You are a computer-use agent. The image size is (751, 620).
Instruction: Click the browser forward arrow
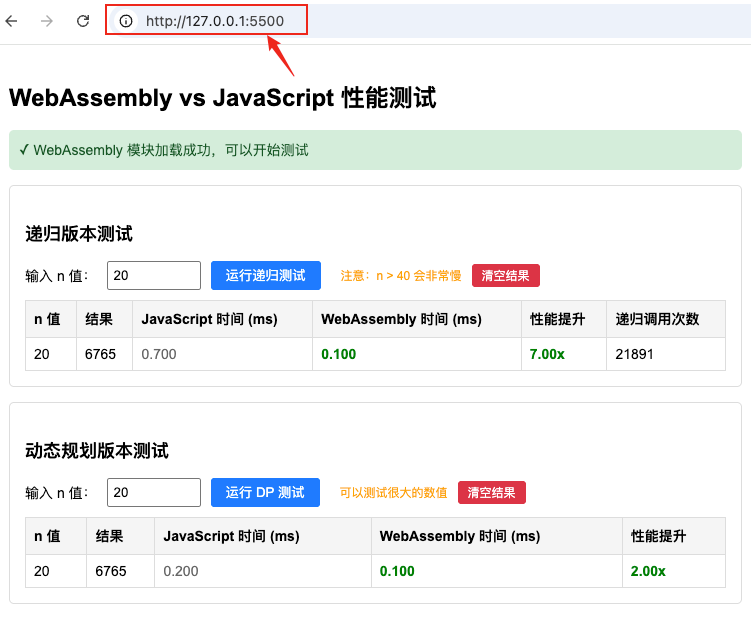click(47, 21)
